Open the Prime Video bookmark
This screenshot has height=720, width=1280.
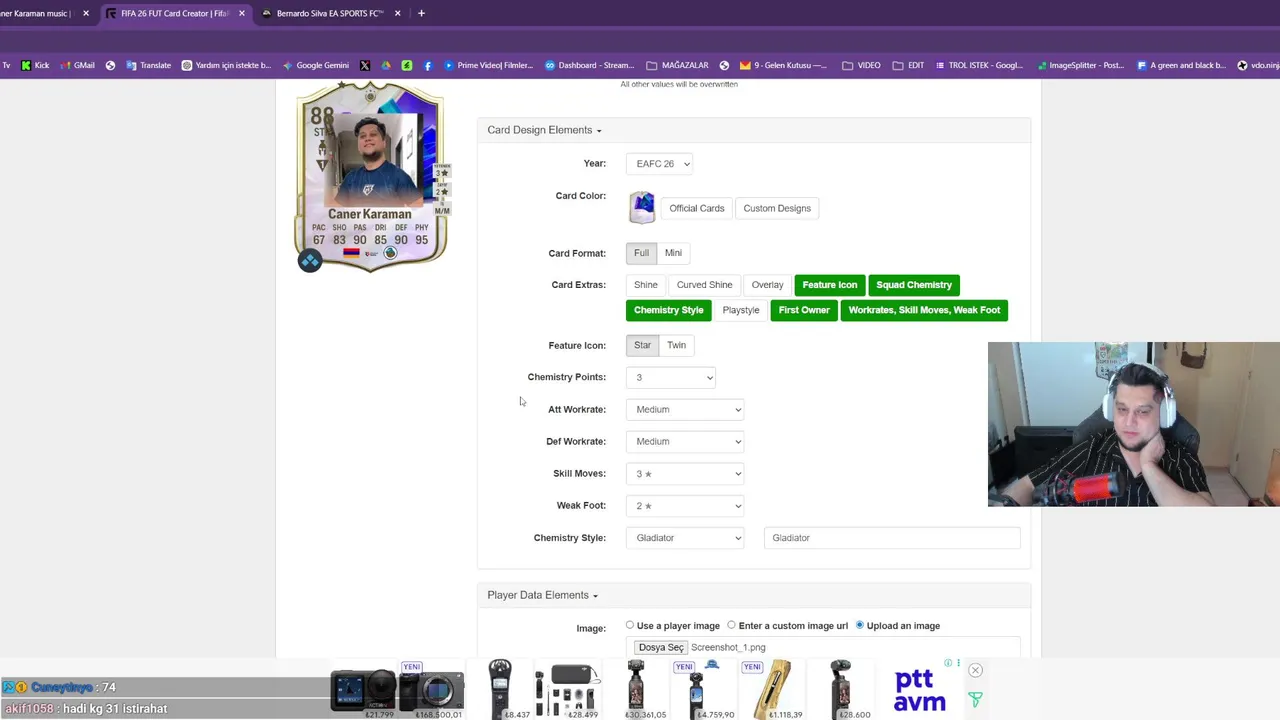(x=488, y=65)
